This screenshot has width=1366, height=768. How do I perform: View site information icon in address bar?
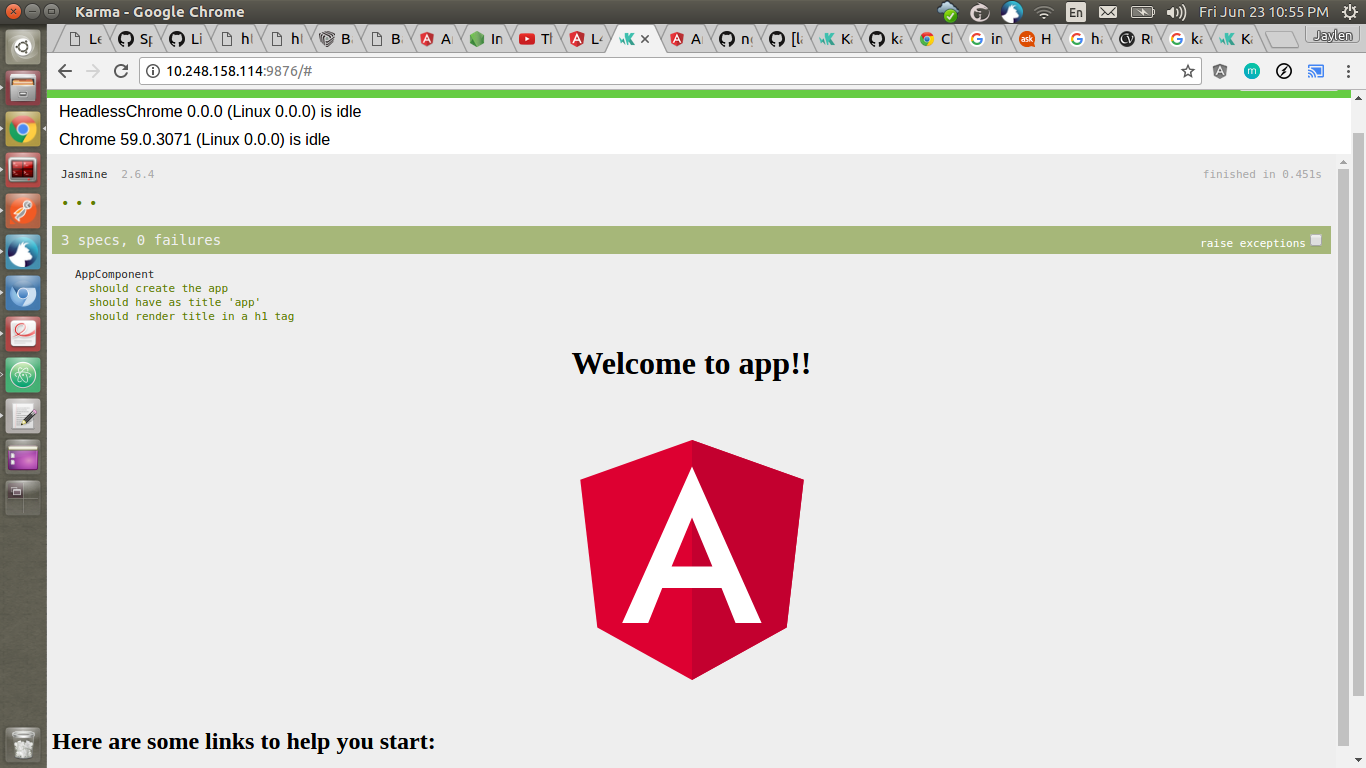point(153,71)
